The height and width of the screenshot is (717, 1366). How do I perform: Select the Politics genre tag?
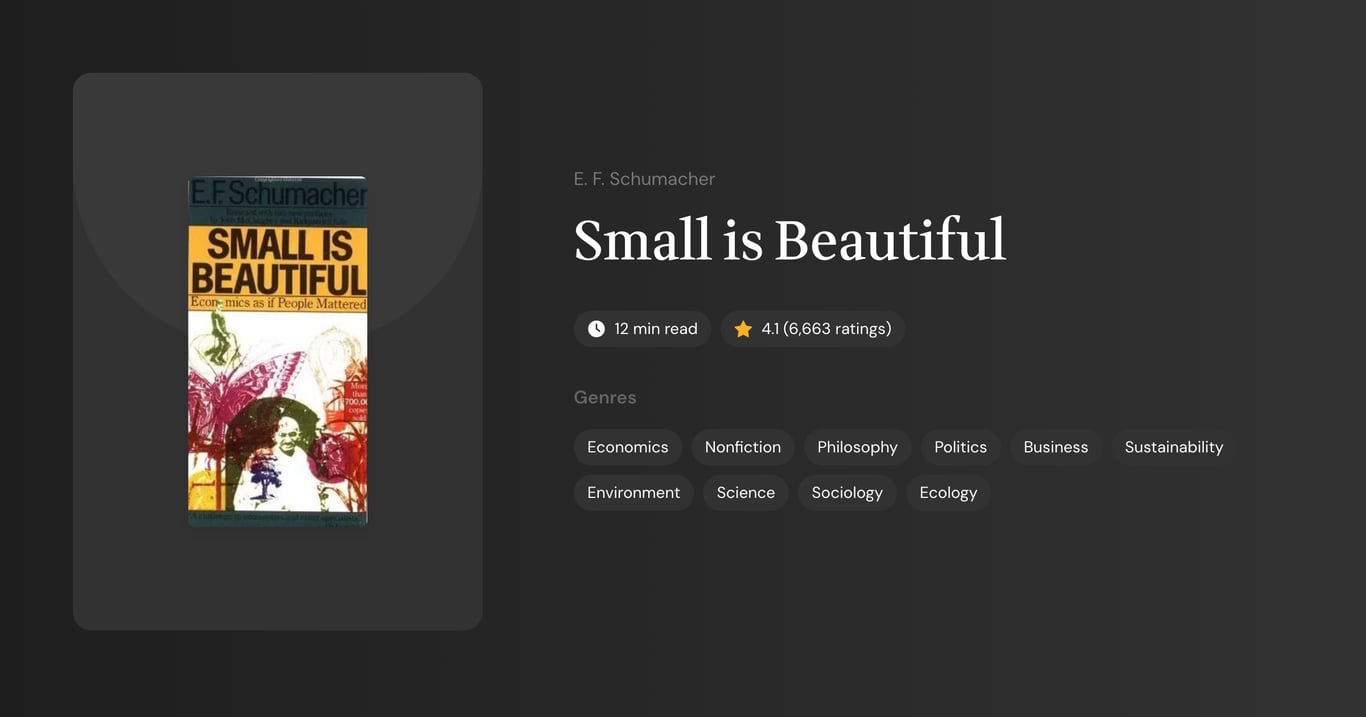[960, 447]
